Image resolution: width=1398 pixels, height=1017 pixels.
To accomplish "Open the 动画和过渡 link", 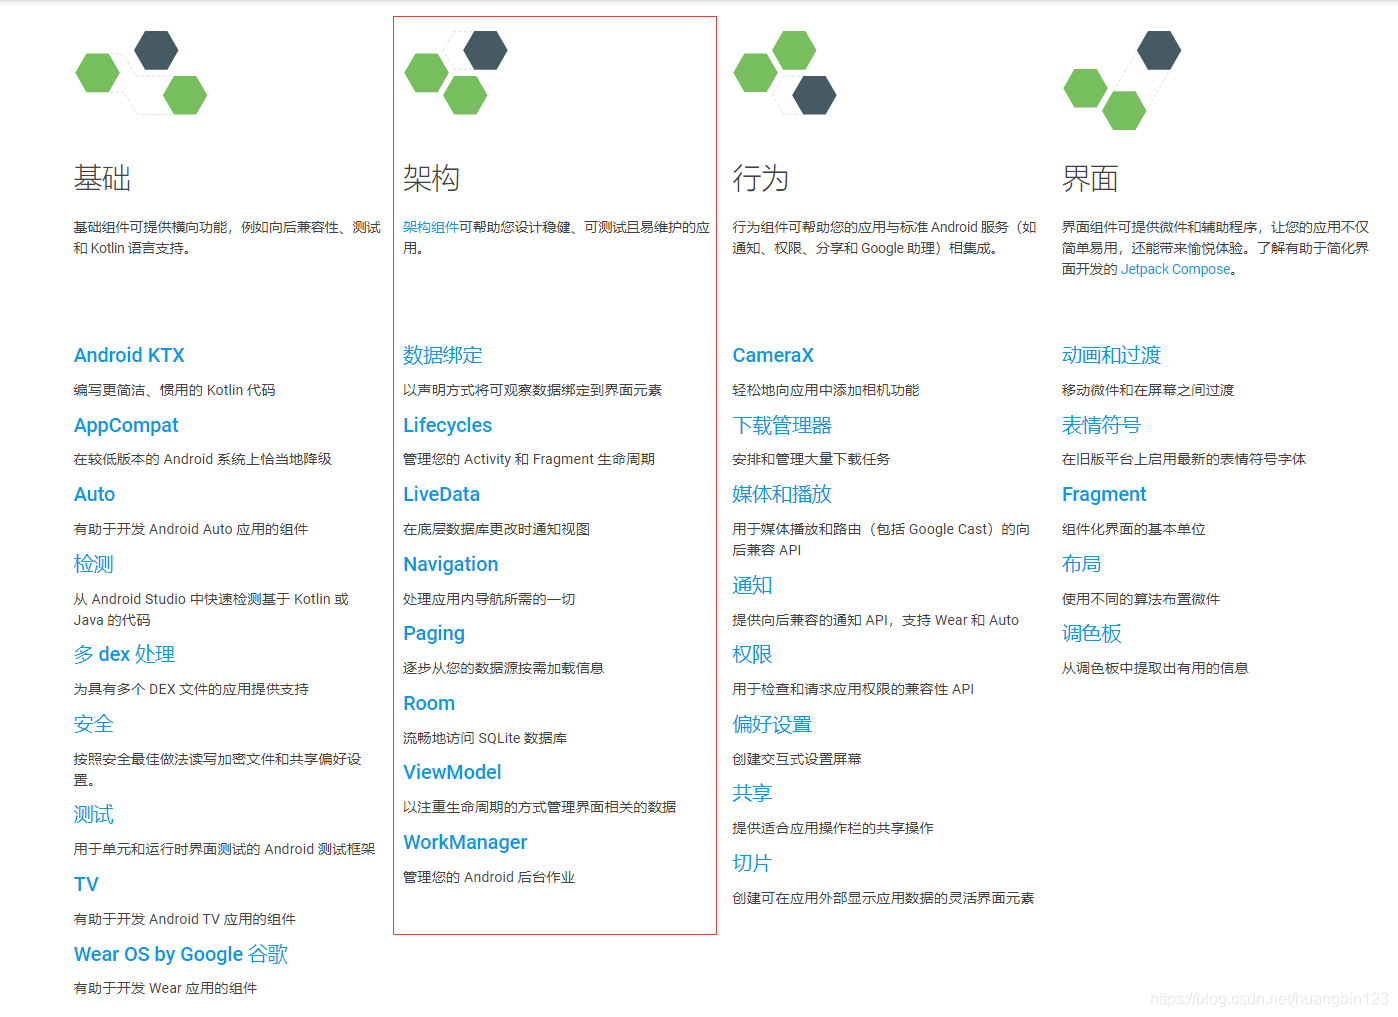I will tap(1112, 355).
